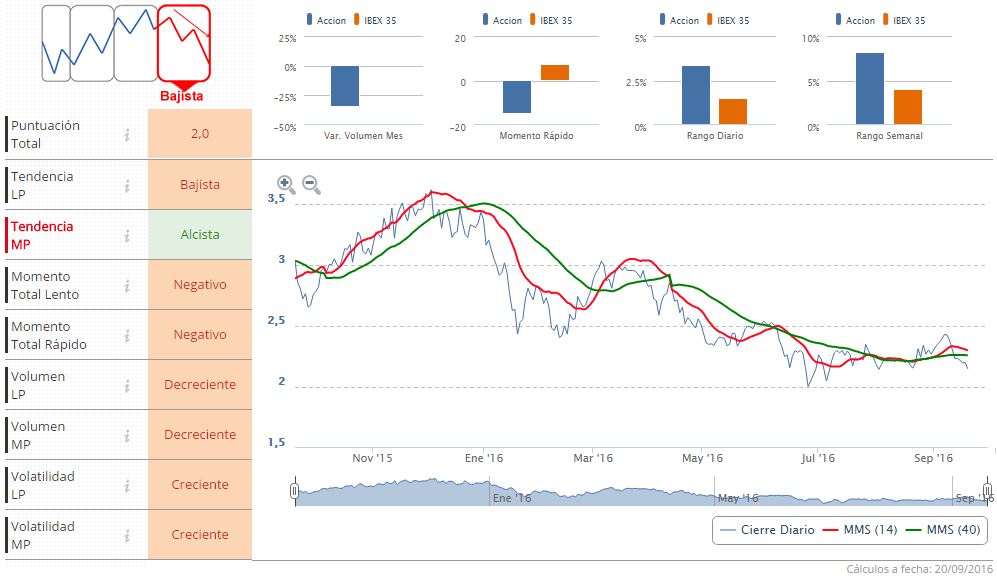Select the Momento Total Rápido row
The height and width of the screenshot is (579, 997).
tap(128, 335)
